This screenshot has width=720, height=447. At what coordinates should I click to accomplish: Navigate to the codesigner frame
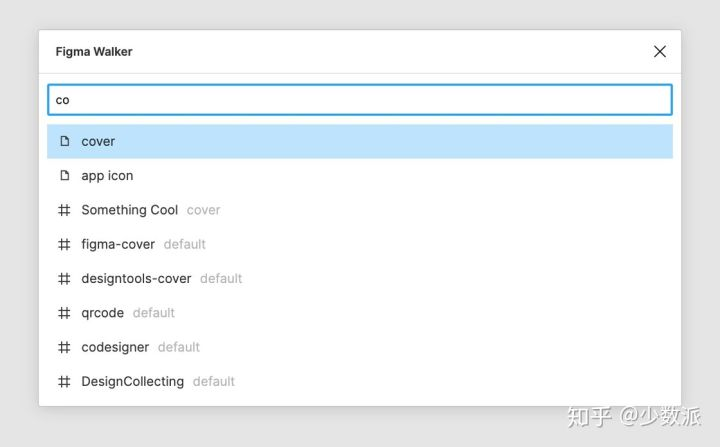click(x=115, y=347)
